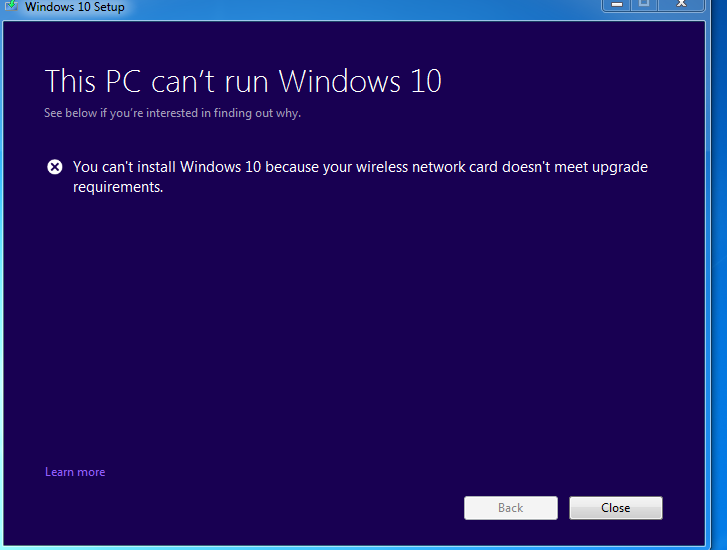The image size is (727, 550).
Task: Click the 'This PC can't run Windows 10' heading
Action: tap(243, 82)
